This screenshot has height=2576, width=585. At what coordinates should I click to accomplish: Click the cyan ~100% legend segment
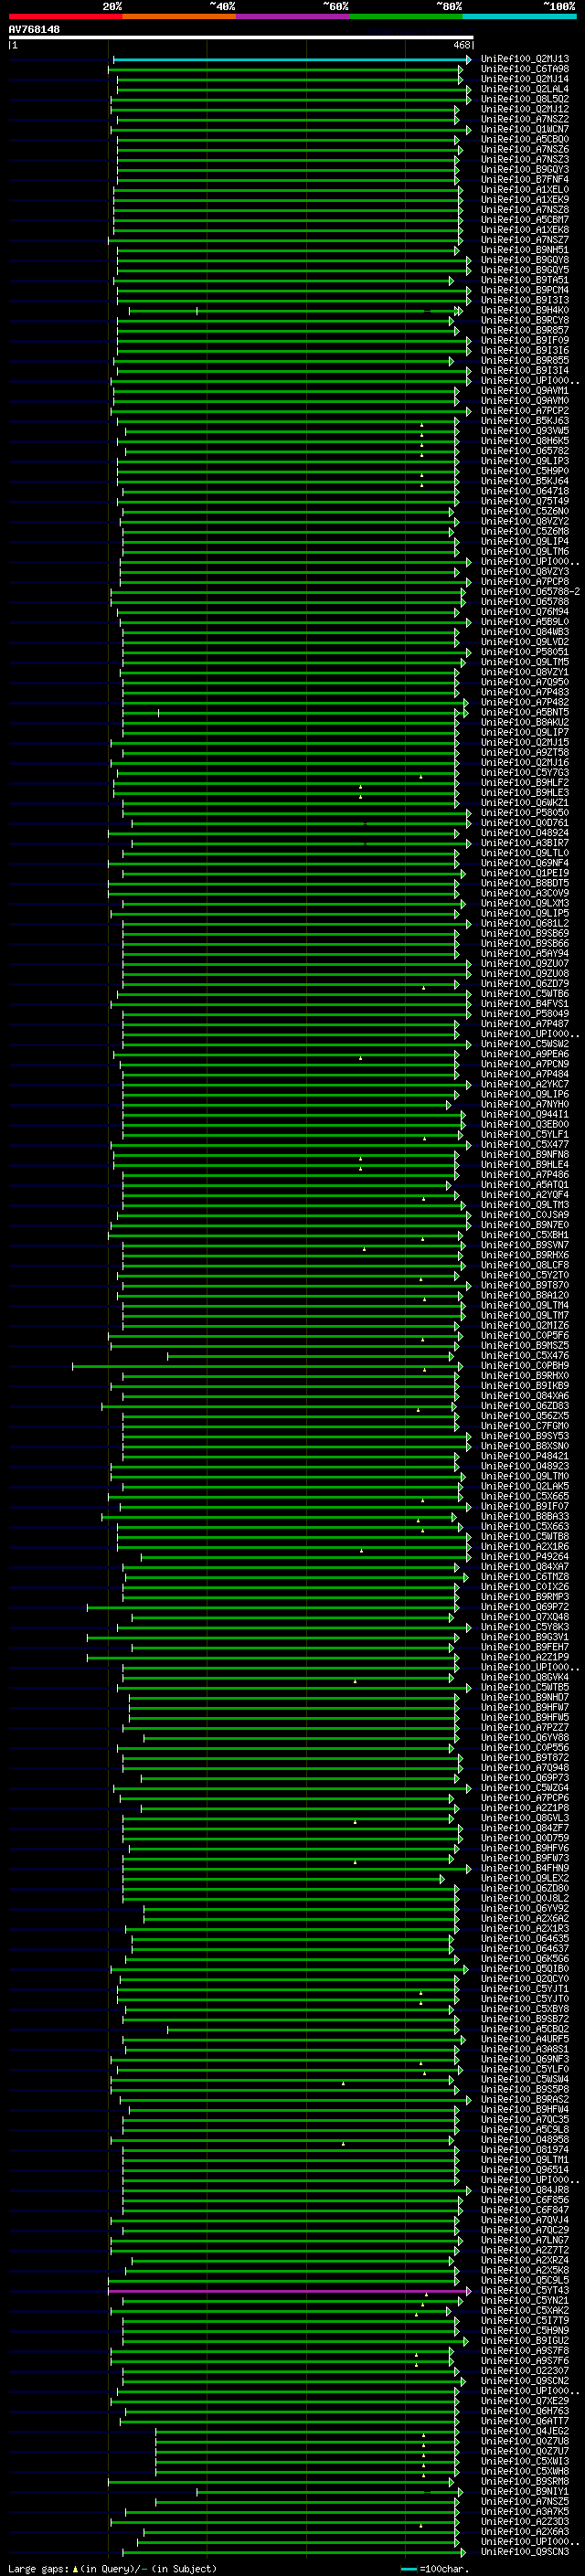pos(519,16)
